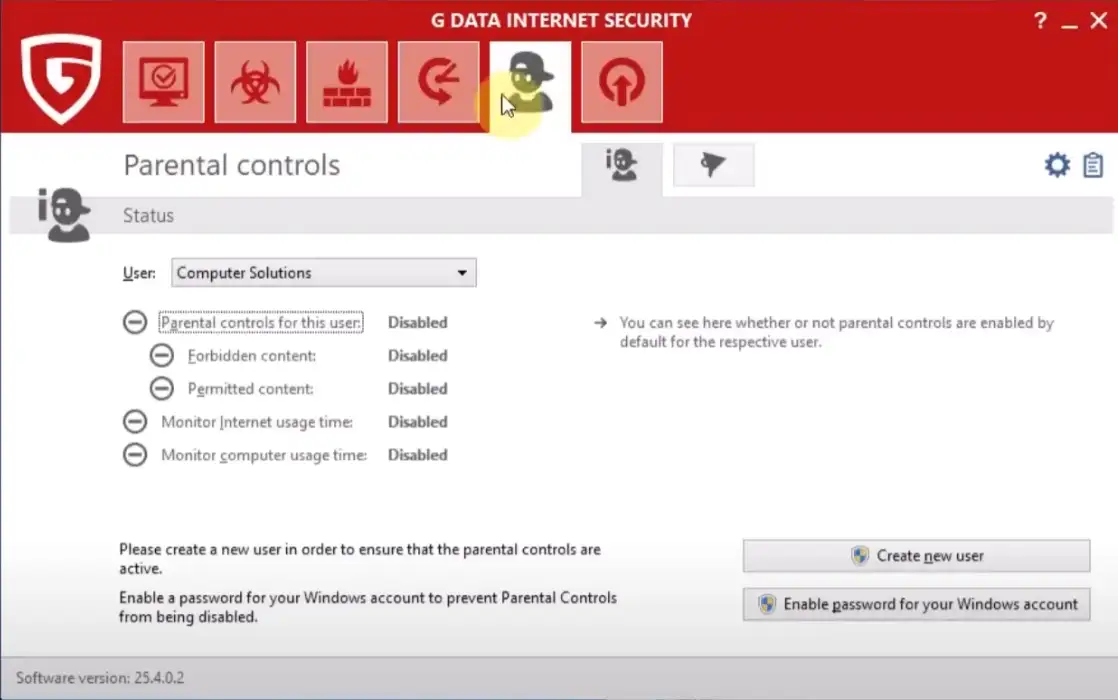Toggle Monitor Internet usage time status
Image resolution: width=1118 pixels, height=700 pixels.
(x=134, y=422)
